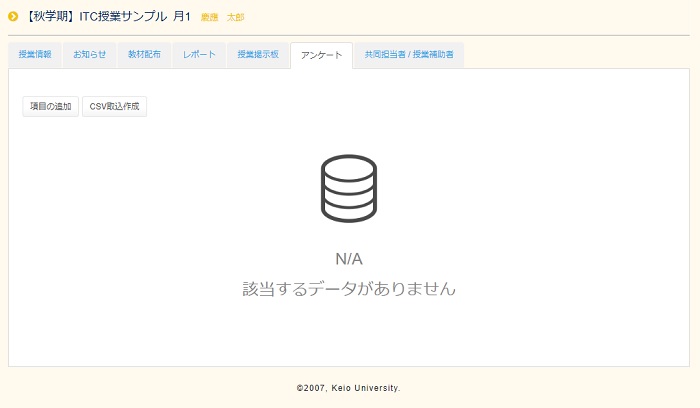Screen dimensions: 700x408
Task: Click the orange arrow icon beside course title
Action: click(x=13, y=17)
